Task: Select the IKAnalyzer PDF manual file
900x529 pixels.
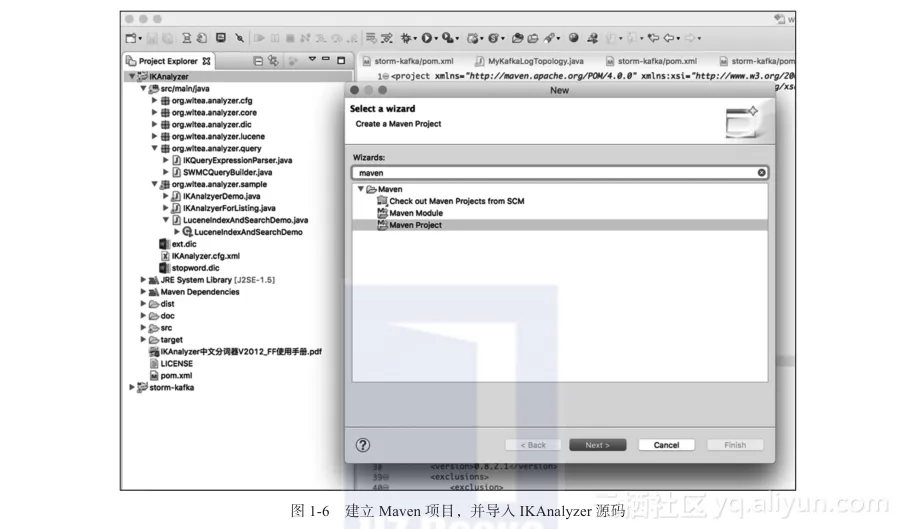Action: [x=240, y=352]
